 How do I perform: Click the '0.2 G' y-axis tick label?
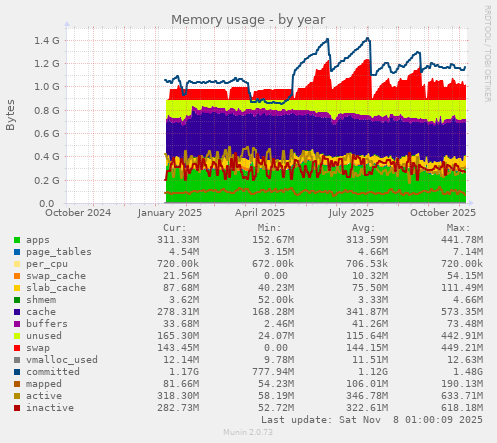pos(47,181)
